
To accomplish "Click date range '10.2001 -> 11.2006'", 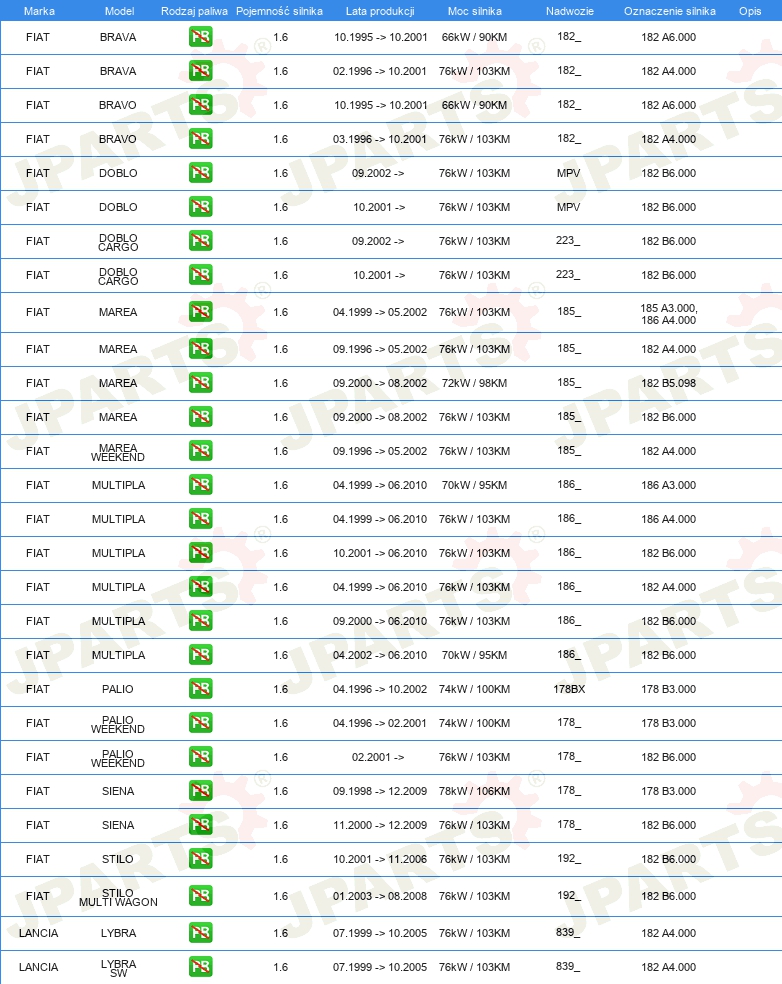I will click(x=380, y=858).
